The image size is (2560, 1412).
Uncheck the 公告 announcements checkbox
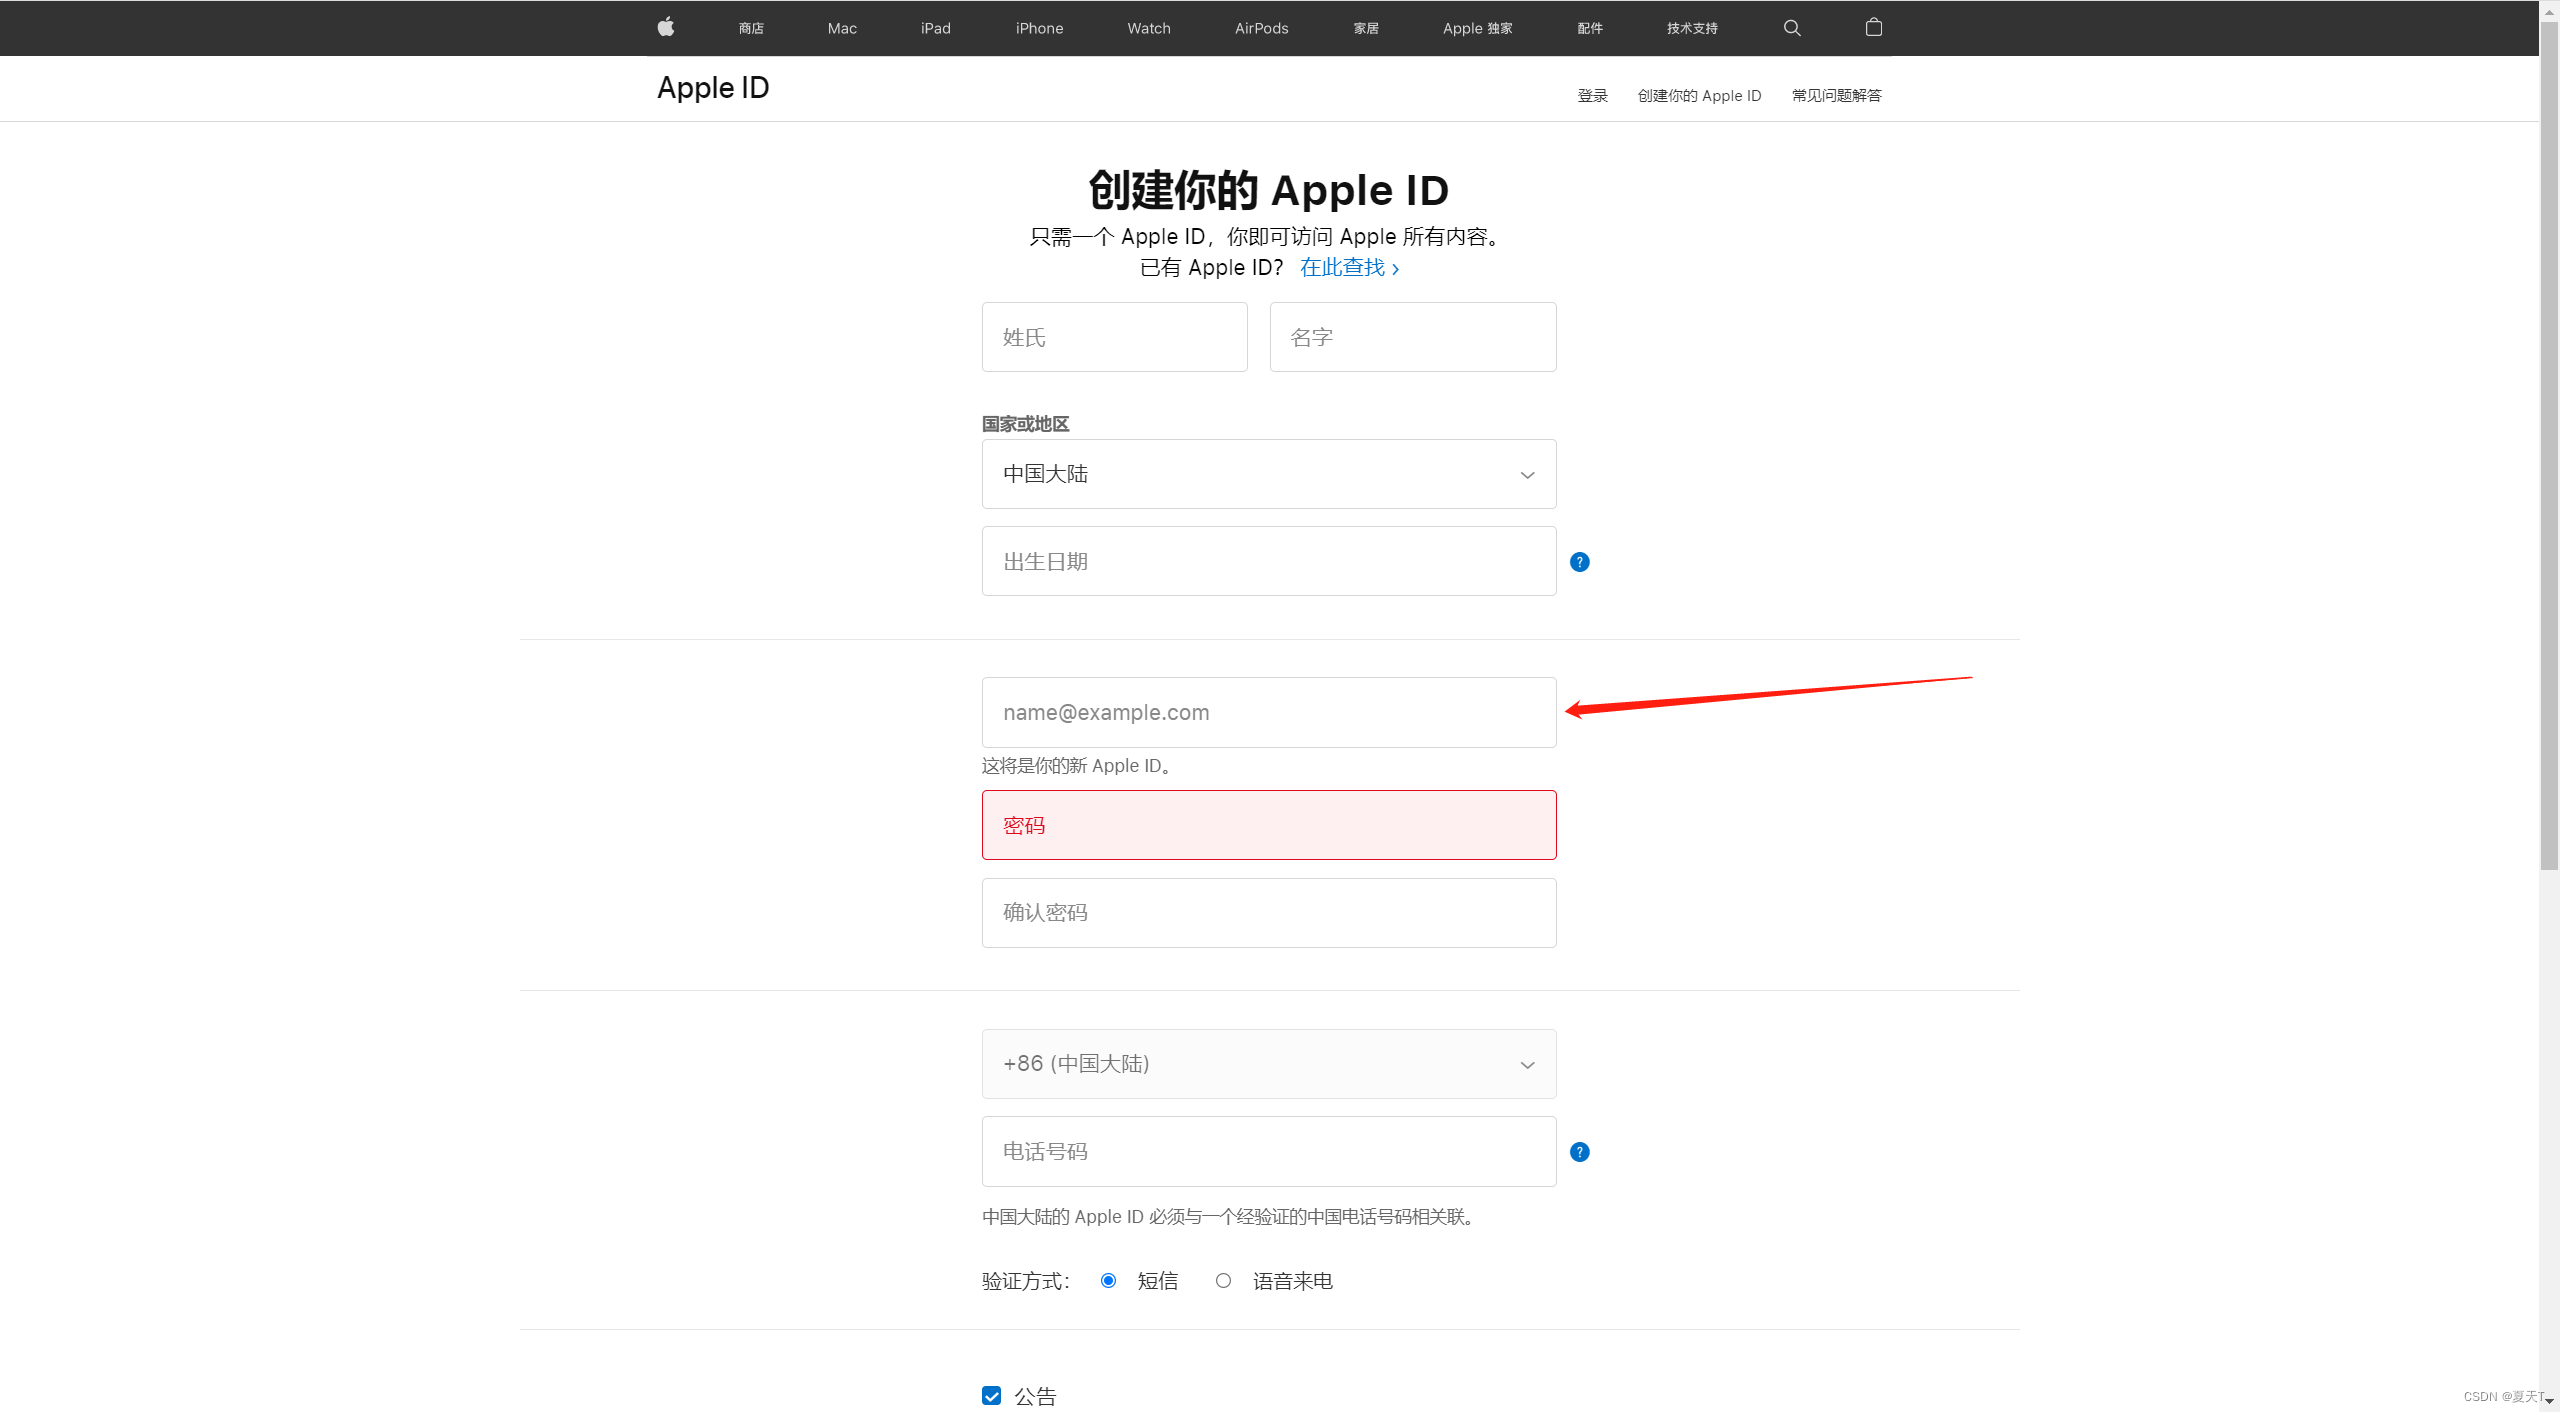click(991, 1396)
